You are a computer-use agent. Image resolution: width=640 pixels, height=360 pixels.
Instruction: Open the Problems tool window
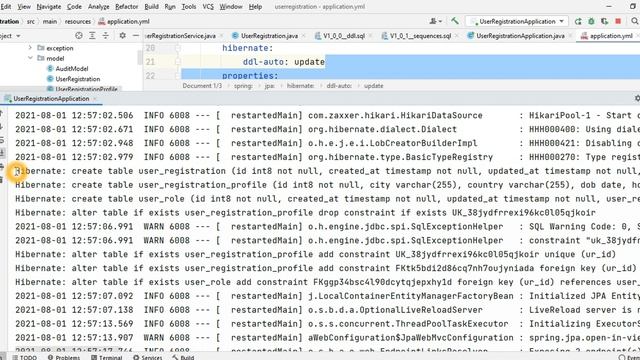pyautogui.click(x=64, y=357)
